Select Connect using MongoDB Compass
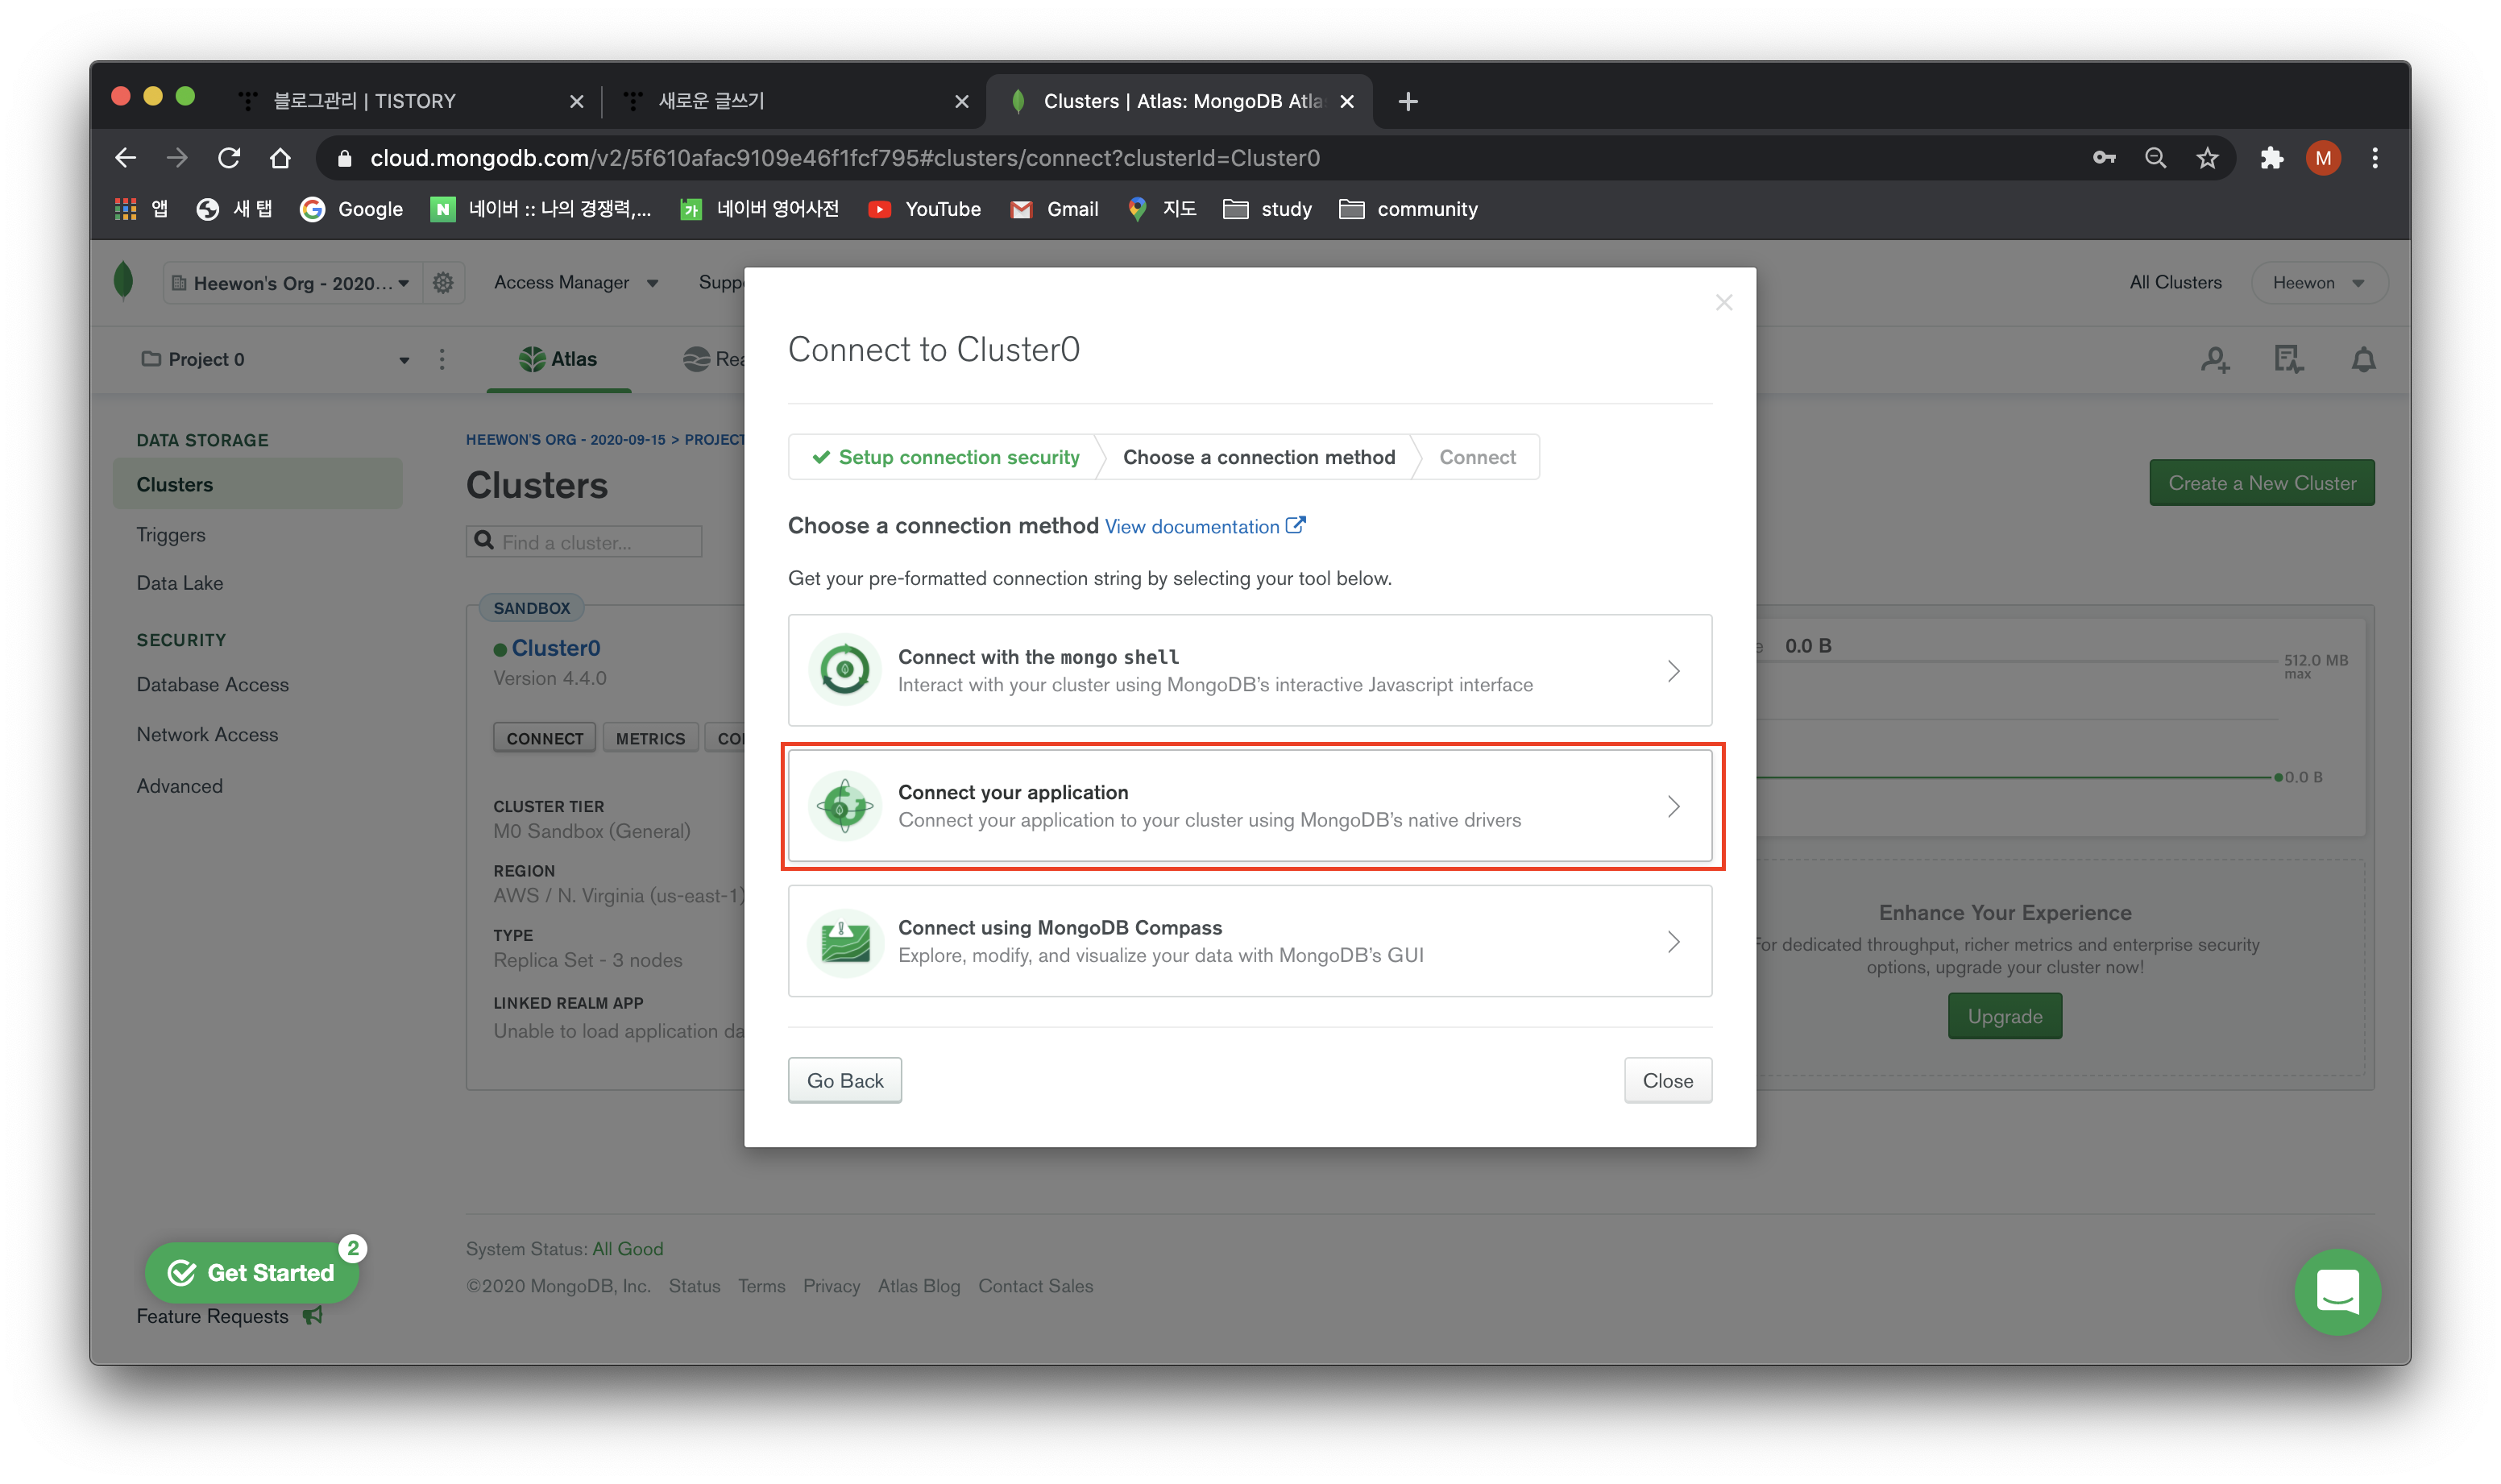Image resolution: width=2501 pixels, height=1484 pixels. (1249, 941)
